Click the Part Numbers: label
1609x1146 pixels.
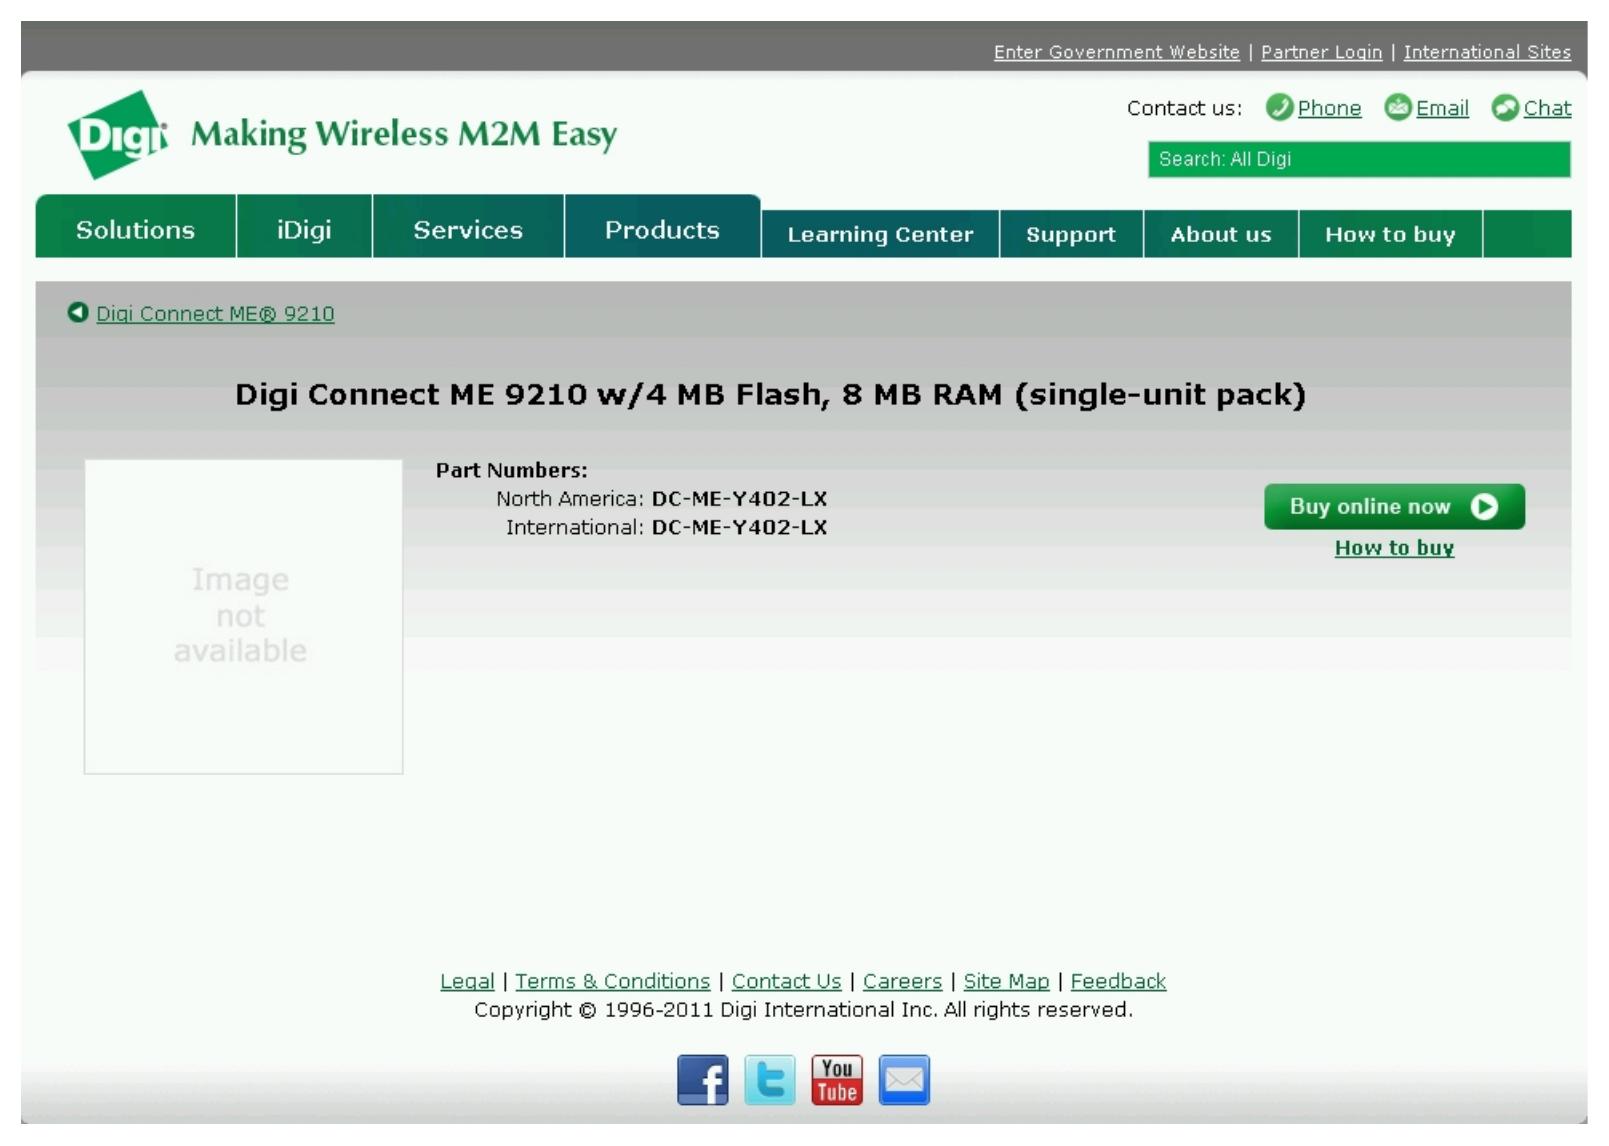coord(511,470)
